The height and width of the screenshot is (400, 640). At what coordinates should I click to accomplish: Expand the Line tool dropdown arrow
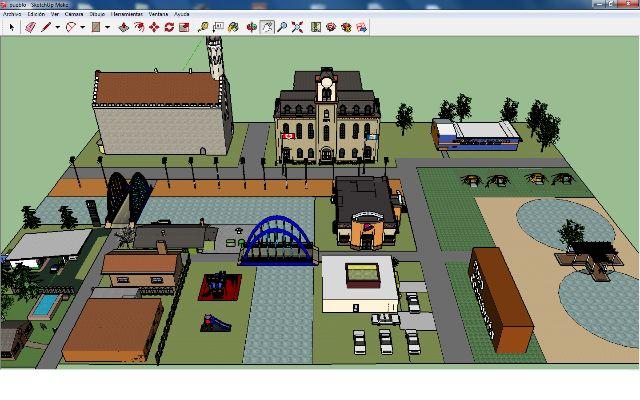pyautogui.click(x=58, y=28)
